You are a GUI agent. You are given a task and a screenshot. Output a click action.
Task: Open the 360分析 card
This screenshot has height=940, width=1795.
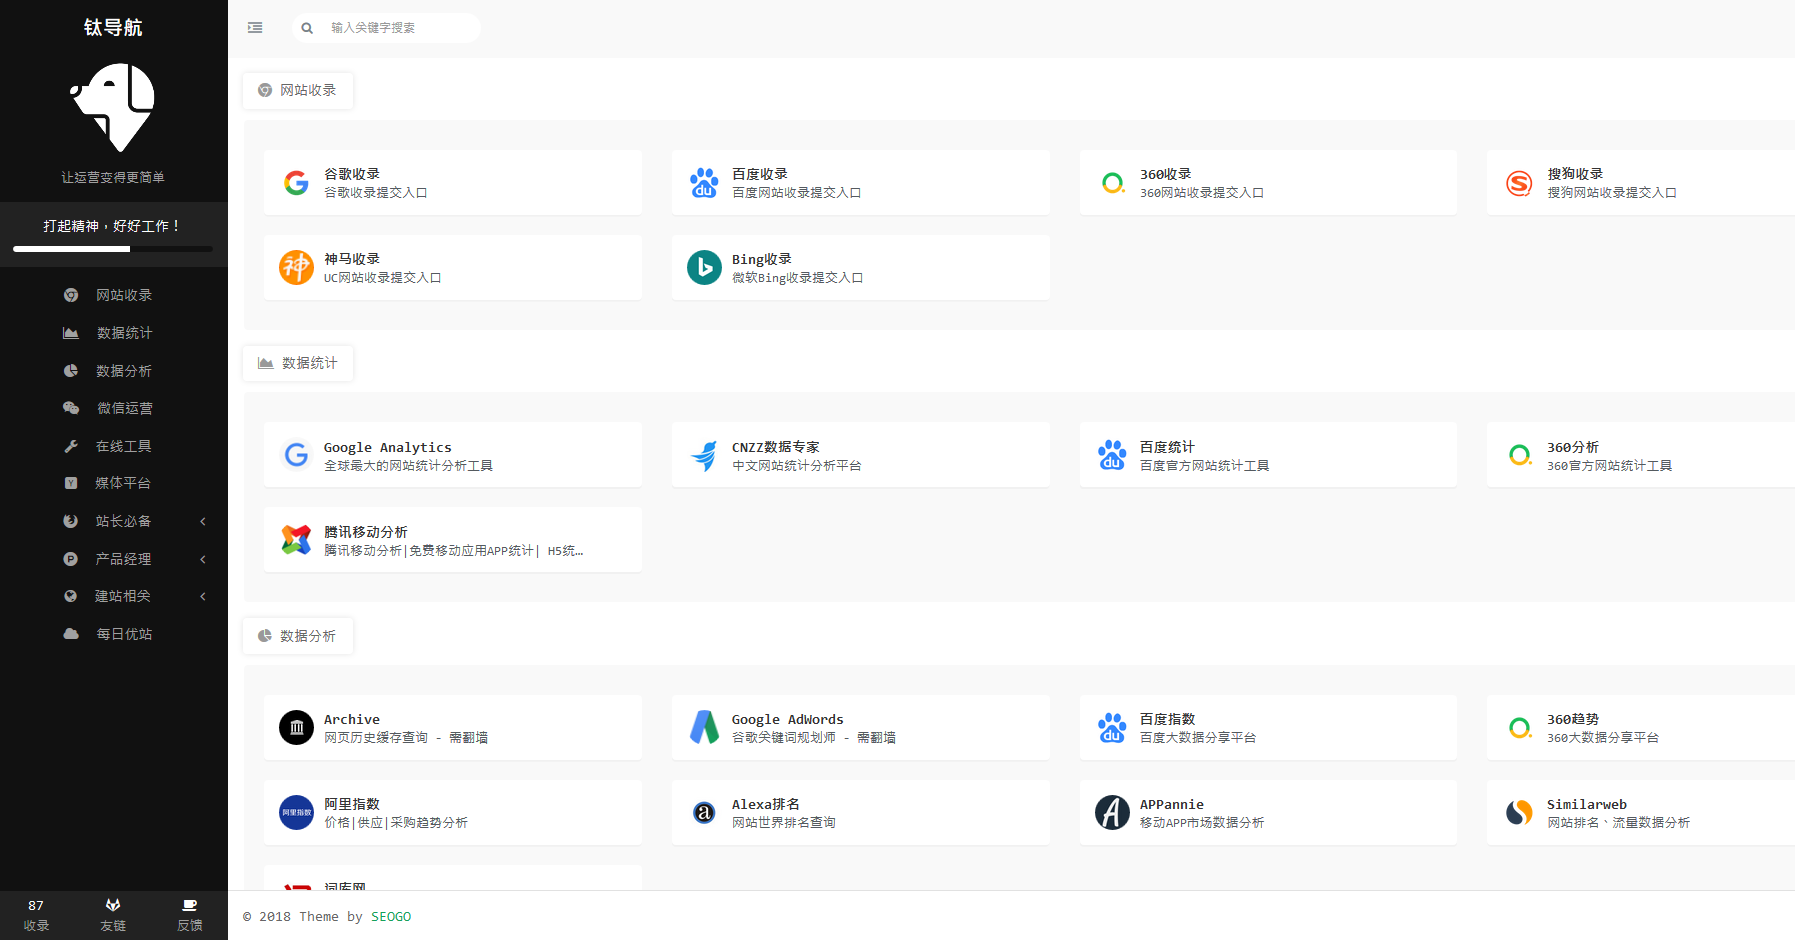coord(1641,455)
